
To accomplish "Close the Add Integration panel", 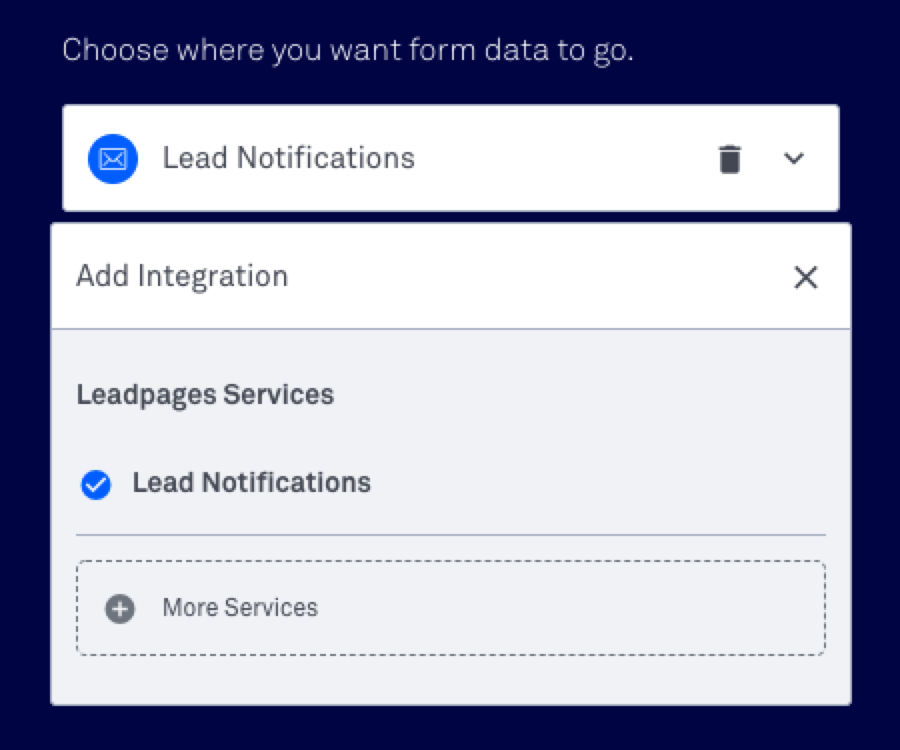I will [x=806, y=277].
